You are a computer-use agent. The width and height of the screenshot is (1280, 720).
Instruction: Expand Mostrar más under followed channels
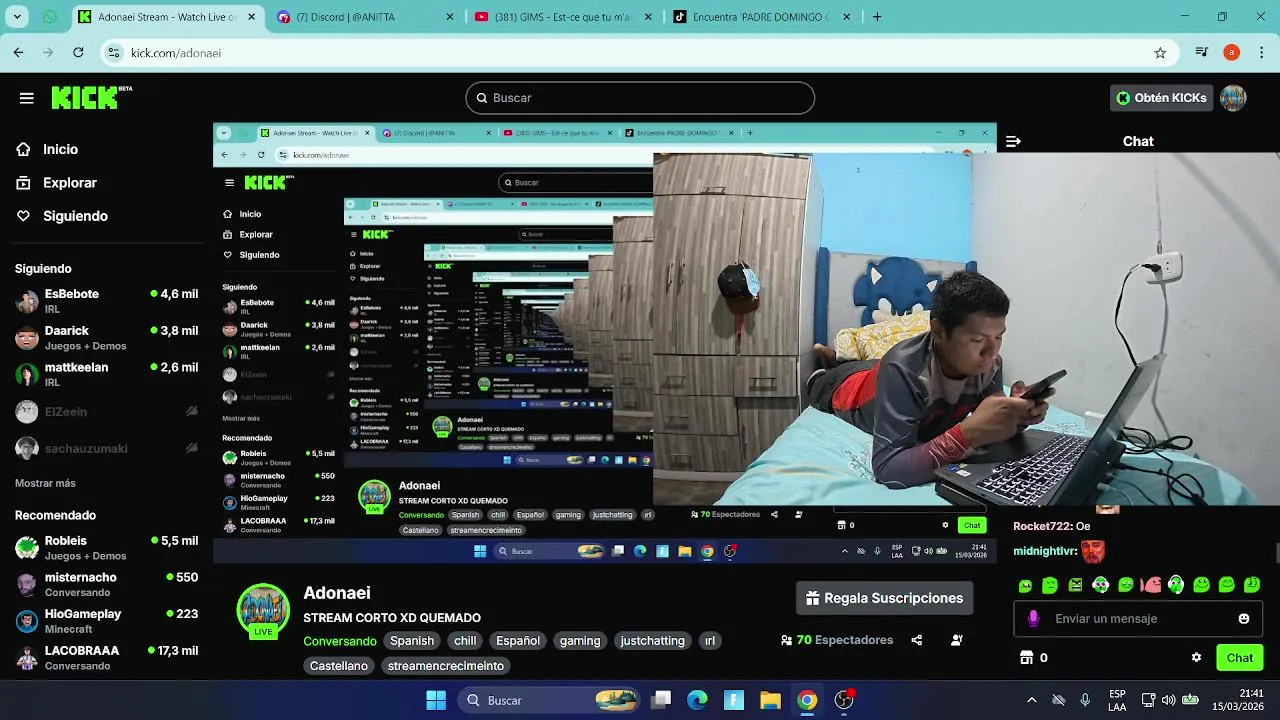(x=45, y=483)
